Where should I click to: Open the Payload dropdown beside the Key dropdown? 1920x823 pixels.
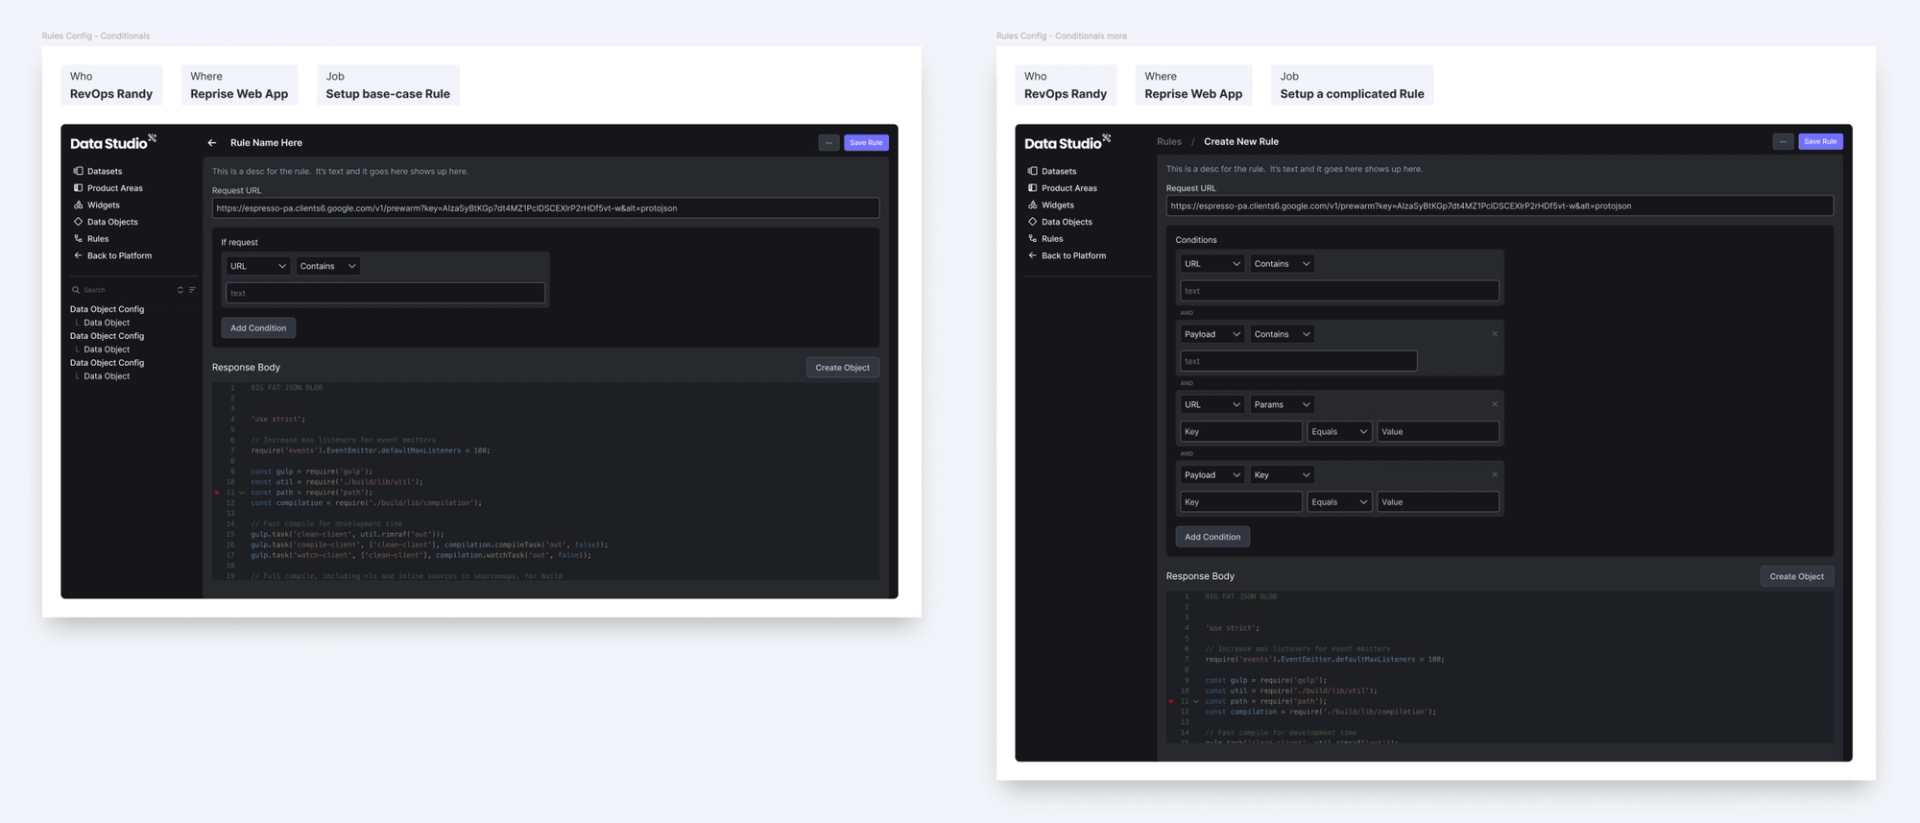1212,475
